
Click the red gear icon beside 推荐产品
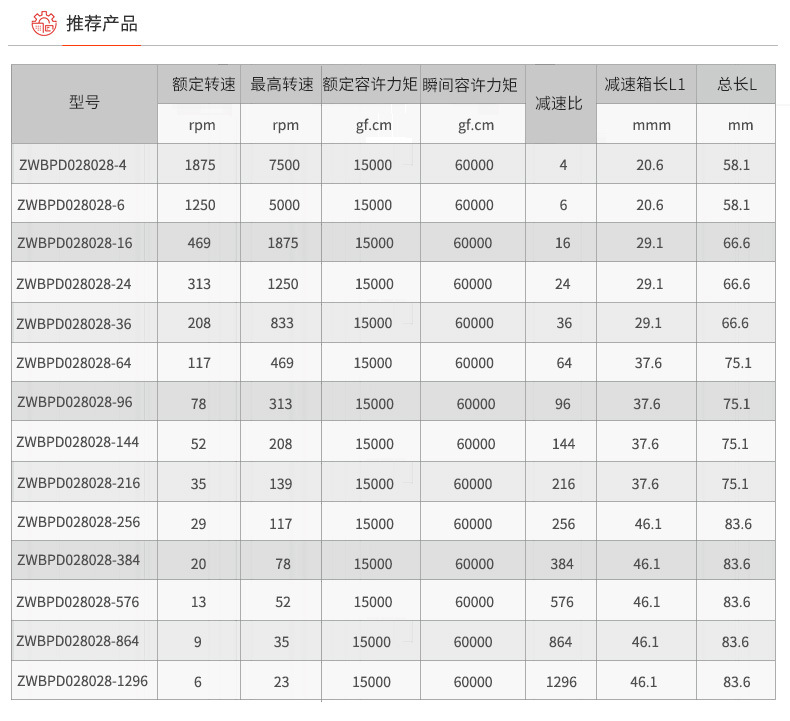pos(44,24)
